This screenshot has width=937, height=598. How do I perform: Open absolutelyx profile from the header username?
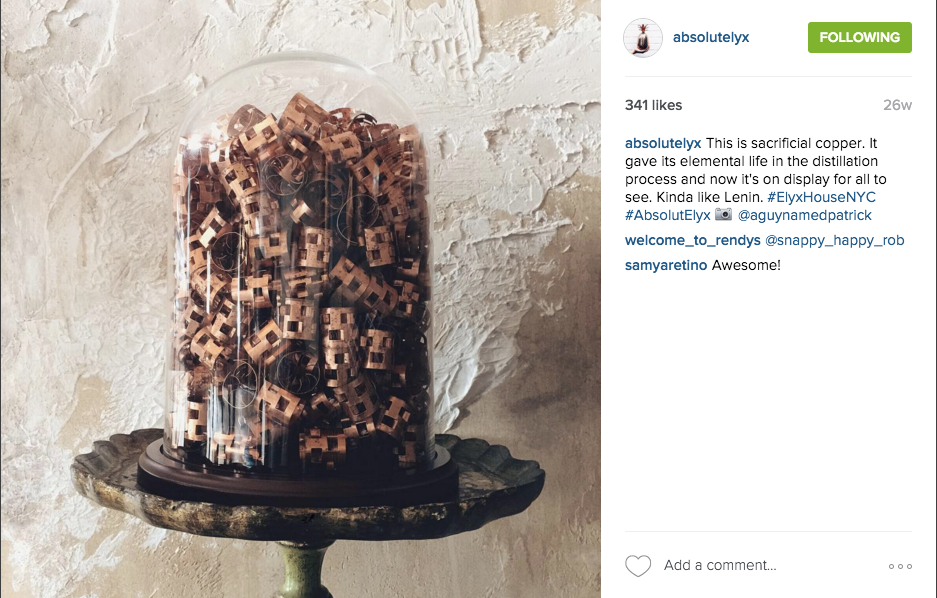click(711, 37)
